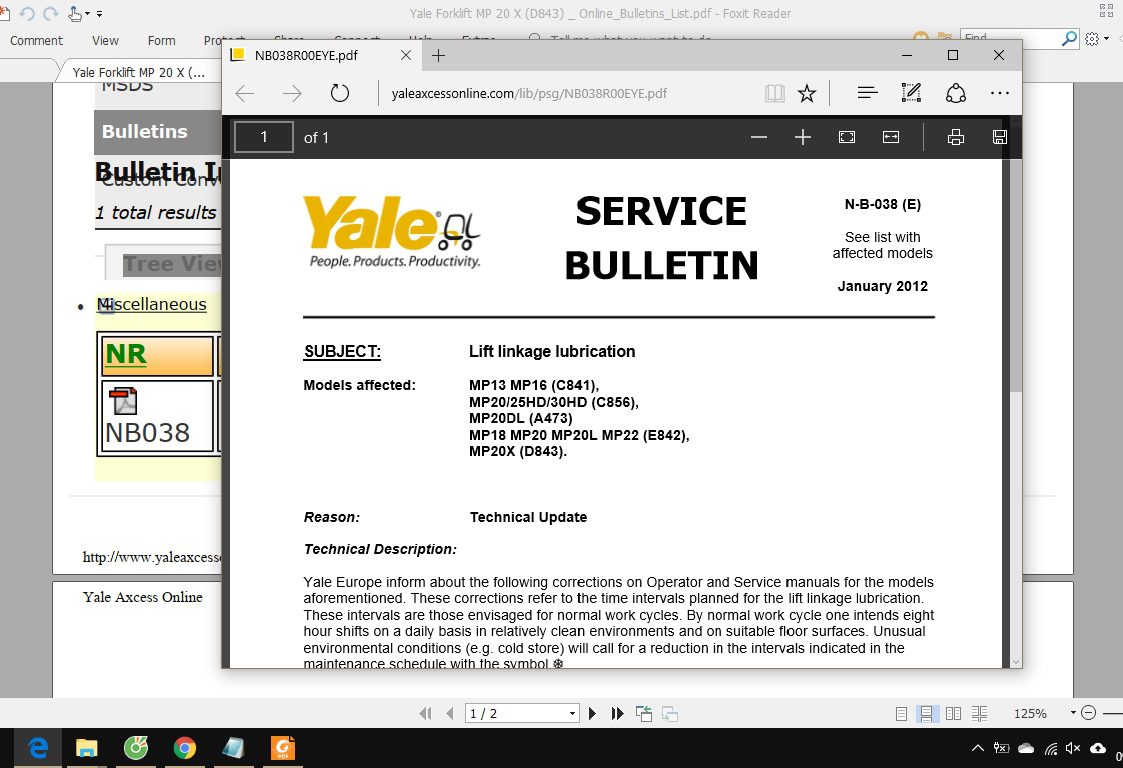Screen dimensions: 1123x768
Task: Open the Foxit Form tab
Action: 161,41
